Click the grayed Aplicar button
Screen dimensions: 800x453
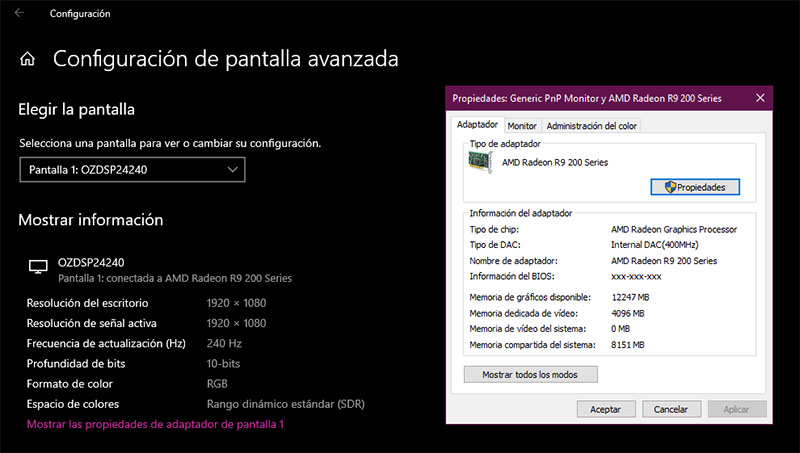point(736,409)
